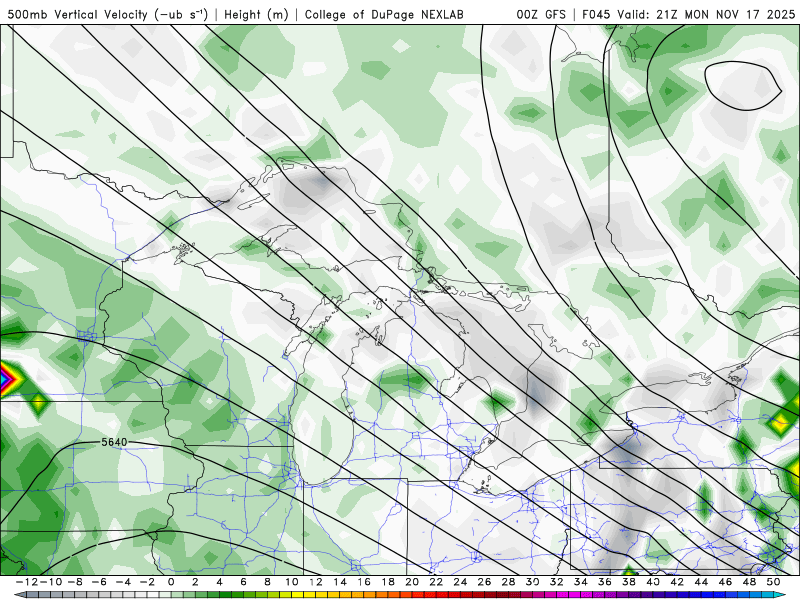
Task: Click the "46" color scale value
Action: 725,582
